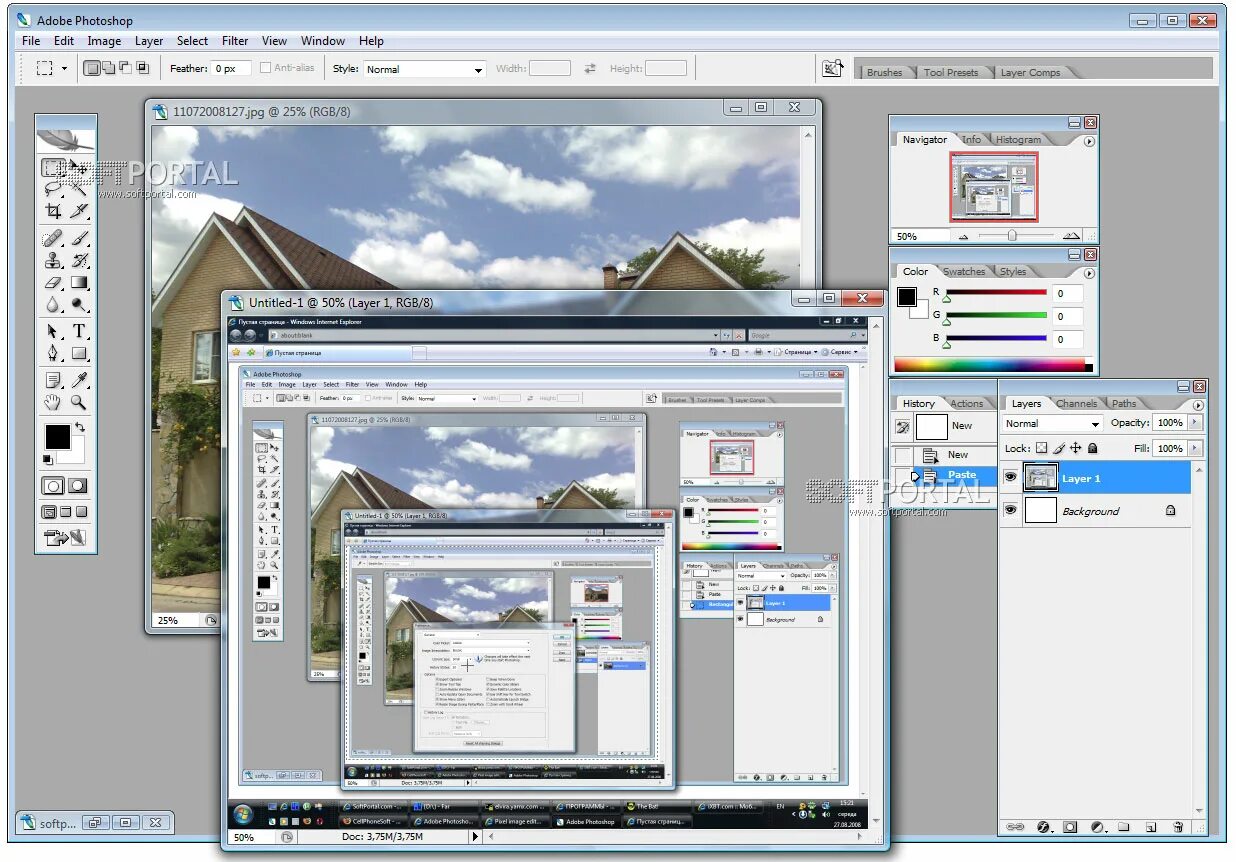Select the Zoom tool in toolbox
Image resolution: width=1236 pixels, height=862 pixels.
[x=79, y=403]
